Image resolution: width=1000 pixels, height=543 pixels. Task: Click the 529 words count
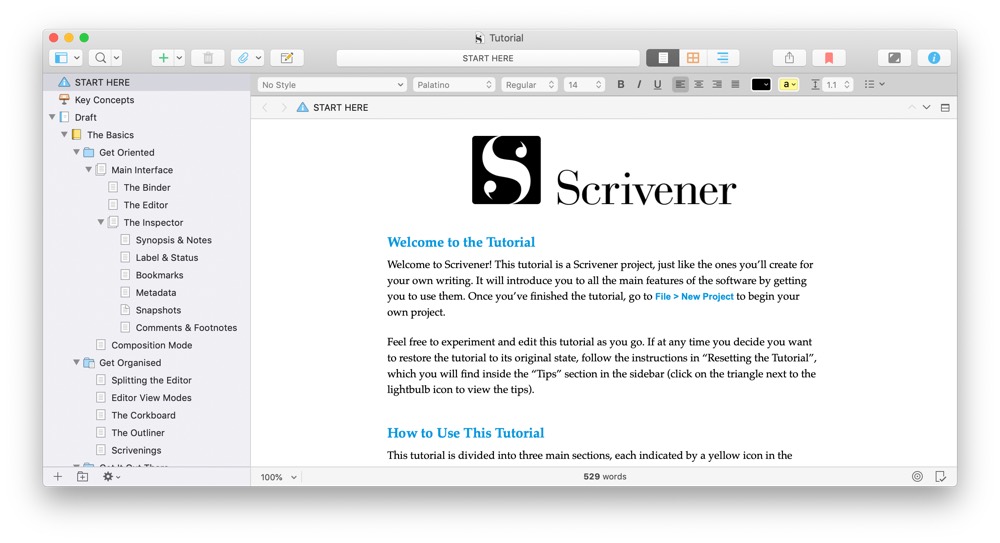click(x=605, y=477)
